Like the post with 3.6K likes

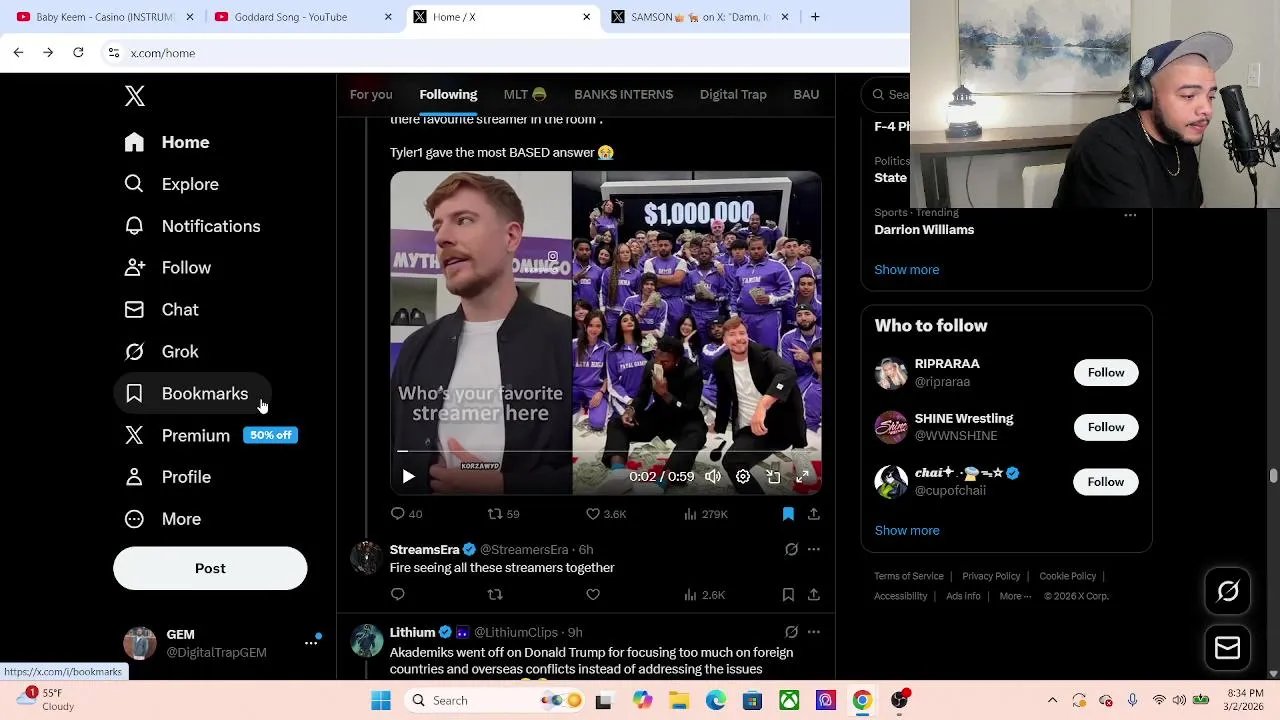coord(606,514)
